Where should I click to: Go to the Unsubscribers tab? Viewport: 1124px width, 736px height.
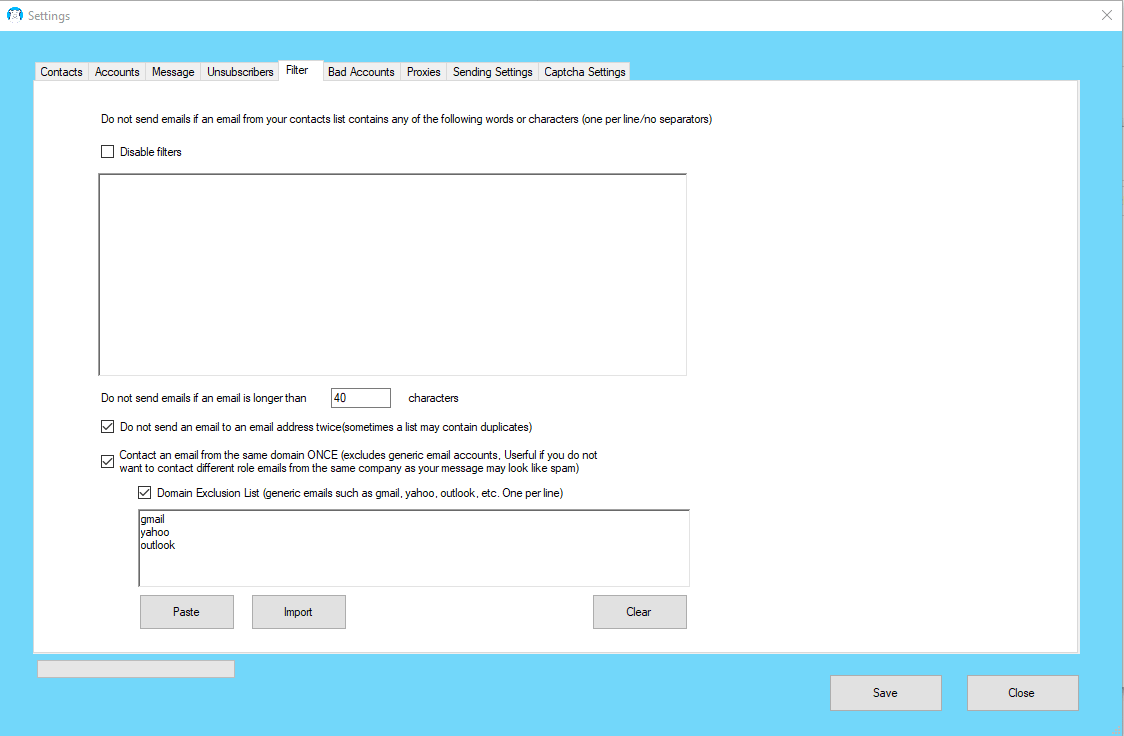240,72
